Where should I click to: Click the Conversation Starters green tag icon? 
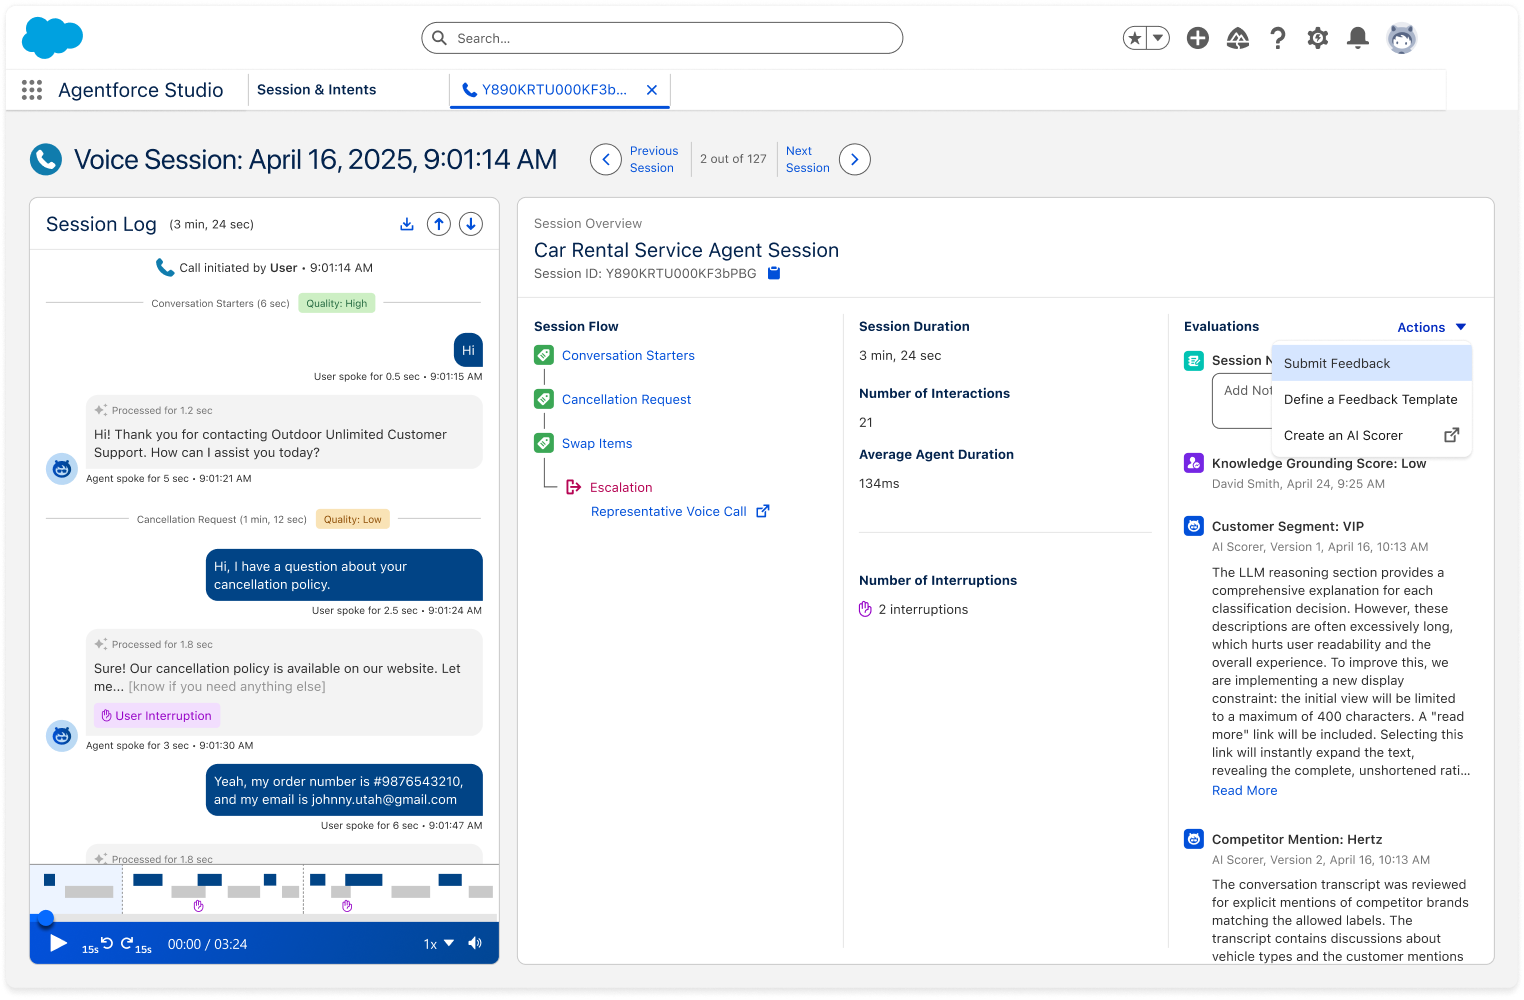coord(544,355)
